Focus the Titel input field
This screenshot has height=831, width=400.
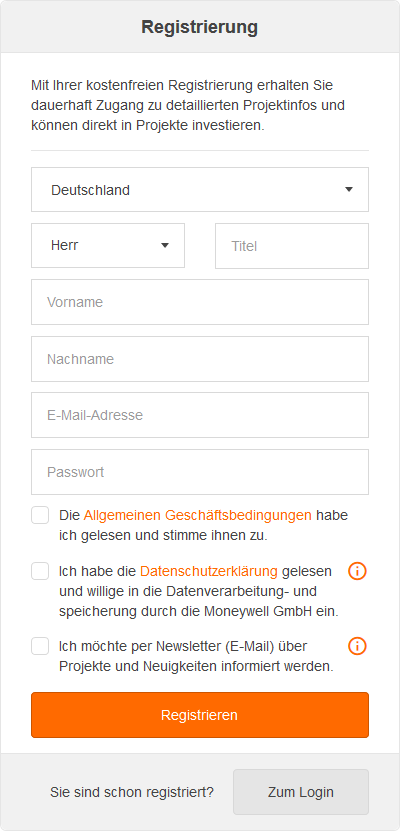292,246
